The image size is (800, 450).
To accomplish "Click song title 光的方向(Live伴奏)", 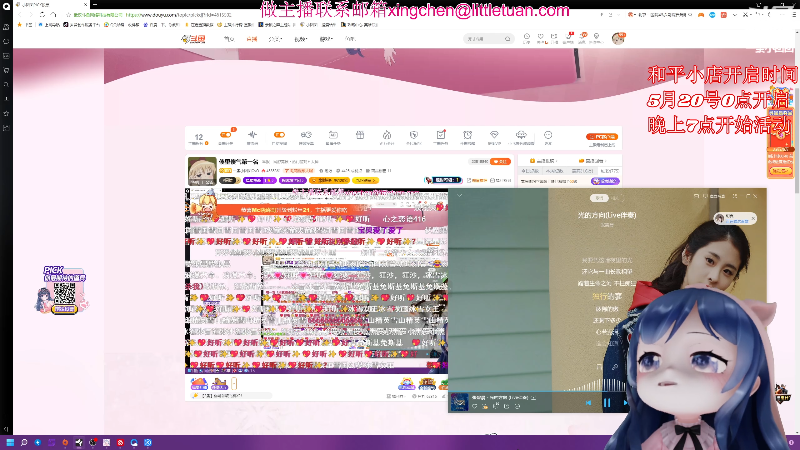I will tap(607, 215).
